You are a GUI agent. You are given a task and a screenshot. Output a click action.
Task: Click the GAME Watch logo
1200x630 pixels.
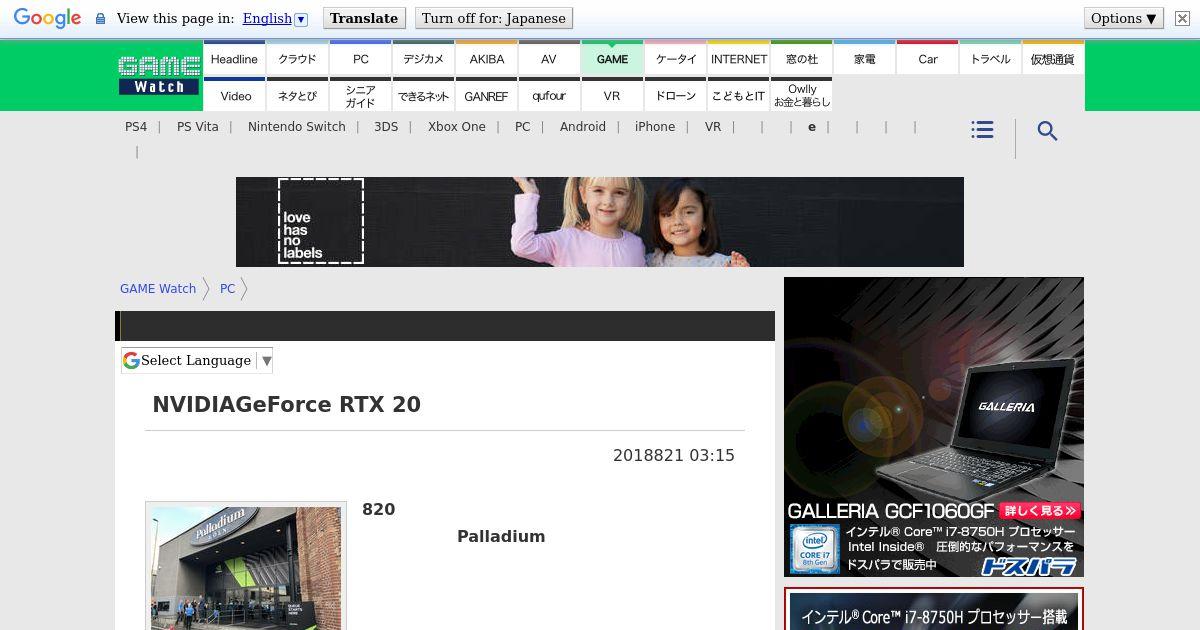point(159,75)
